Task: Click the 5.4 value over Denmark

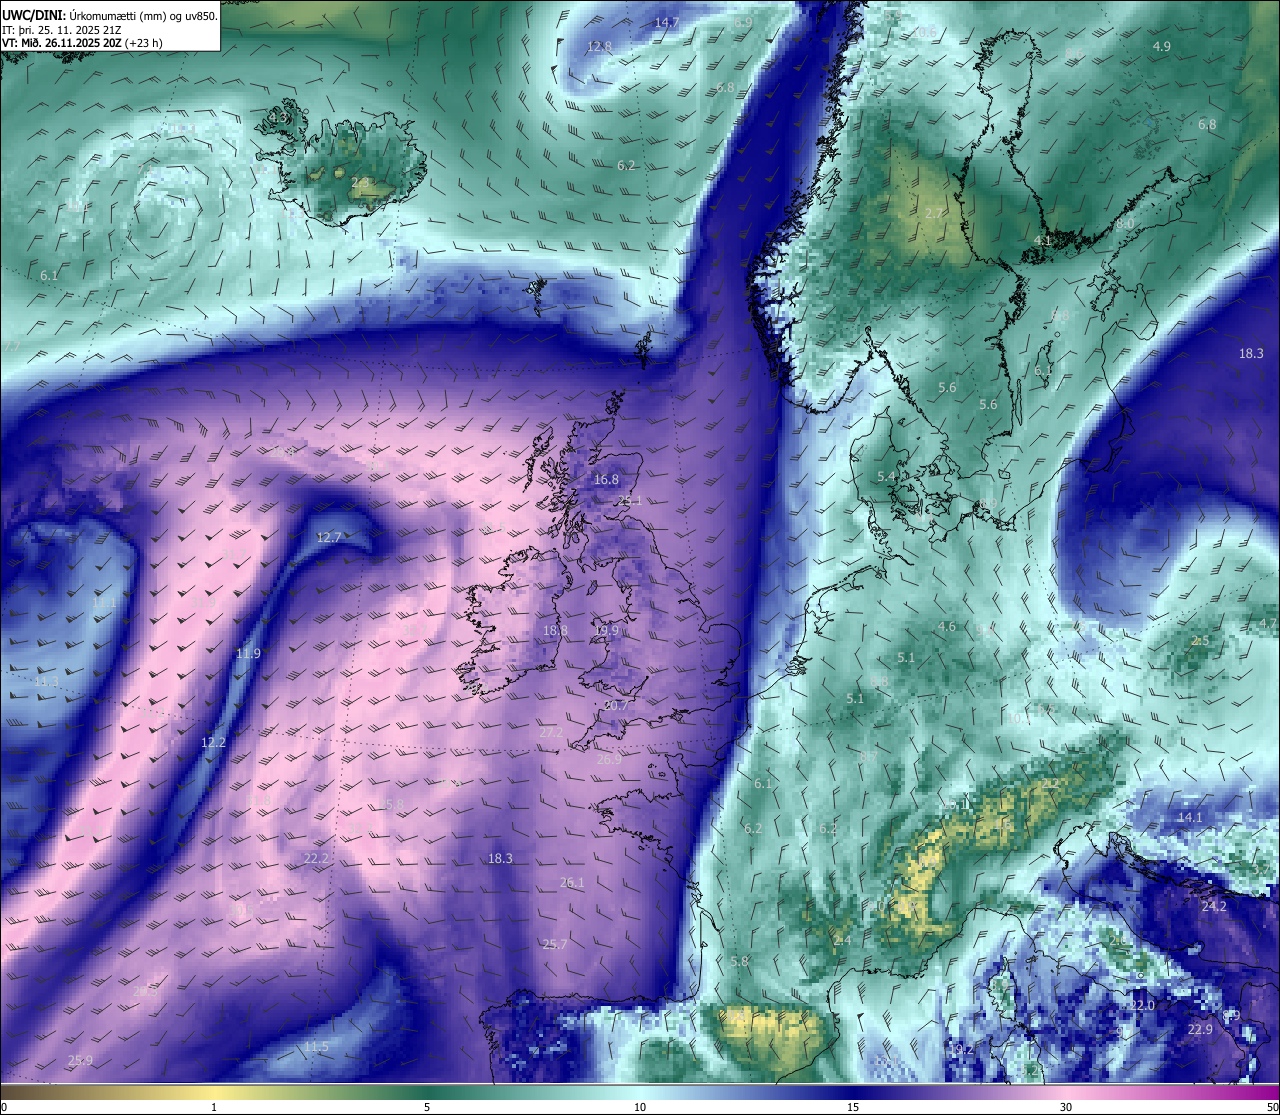Action: tap(886, 477)
